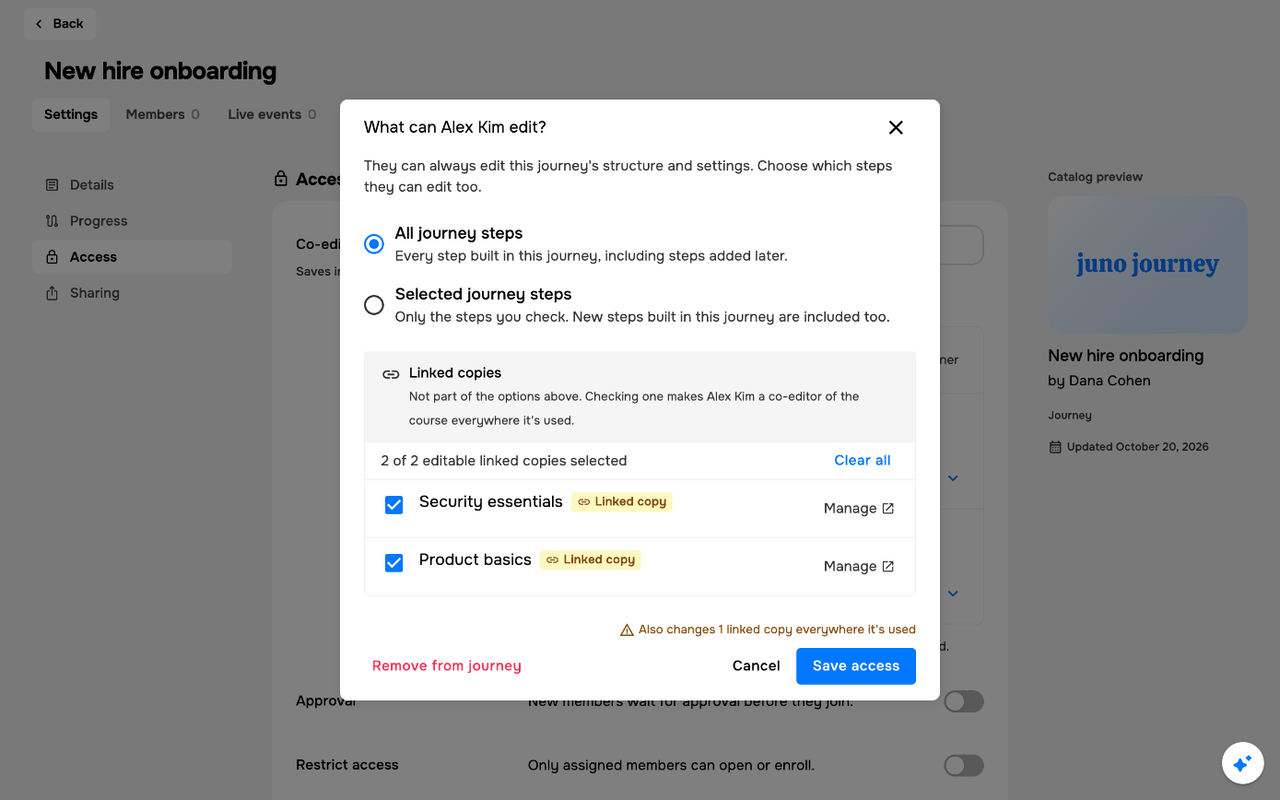Click '2 of 2 editable linked copies selected' text
Screen dimensions: 1280x800
[504, 461]
